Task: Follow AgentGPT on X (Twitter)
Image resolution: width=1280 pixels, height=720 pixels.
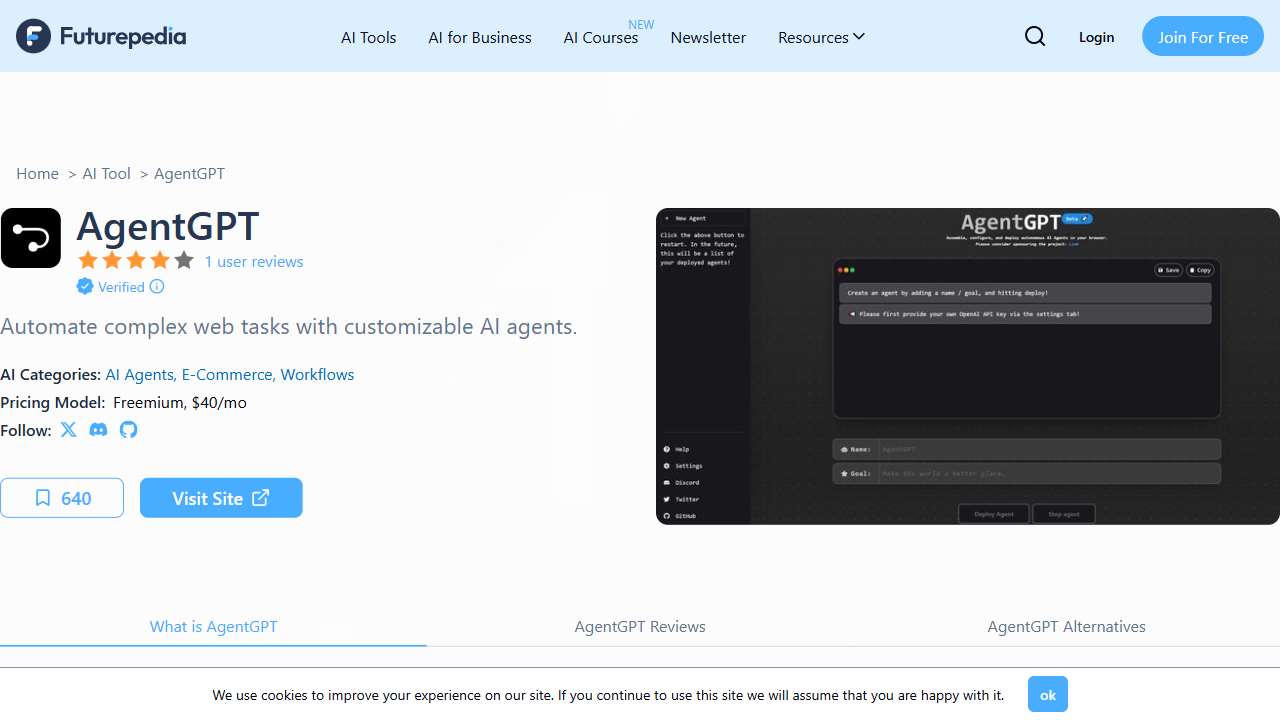Action: (68, 430)
